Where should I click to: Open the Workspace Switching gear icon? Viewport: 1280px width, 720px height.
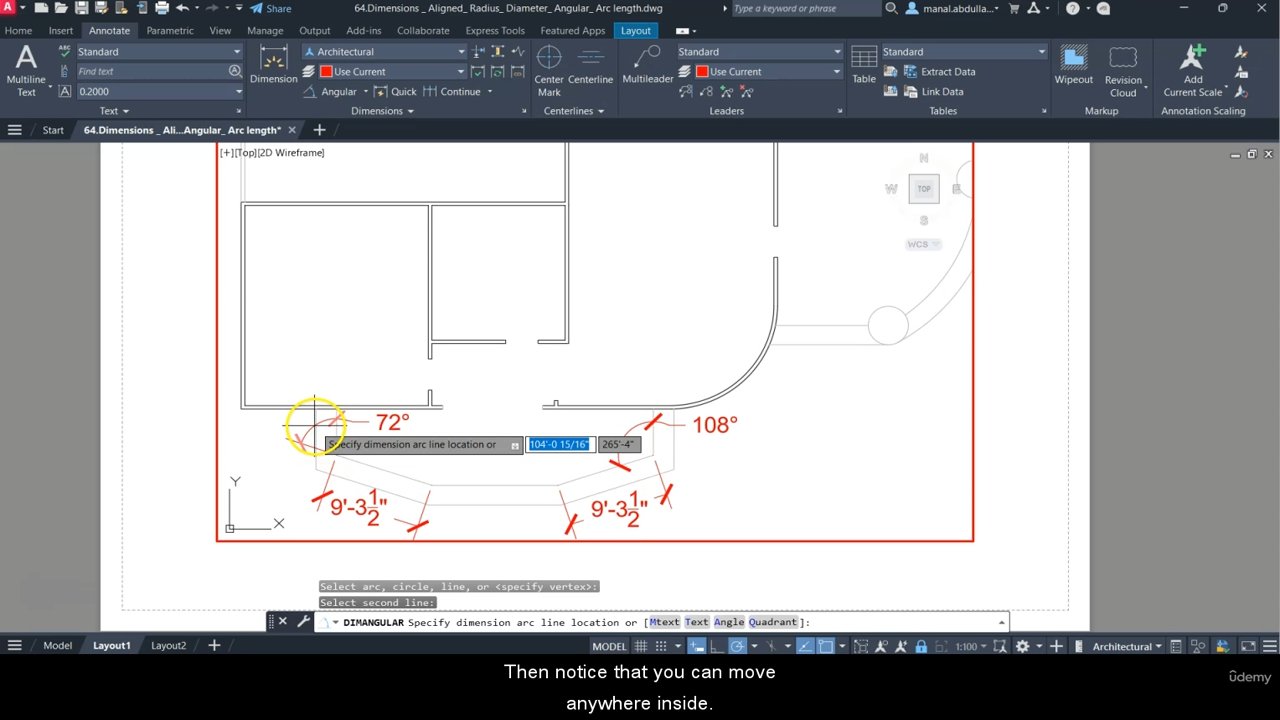point(1022,646)
